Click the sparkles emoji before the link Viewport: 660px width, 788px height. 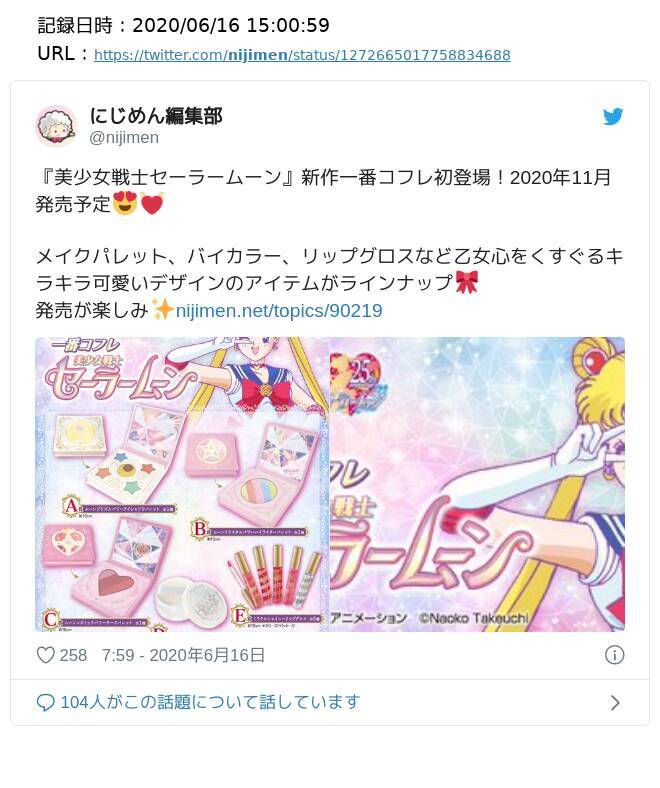point(163,310)
